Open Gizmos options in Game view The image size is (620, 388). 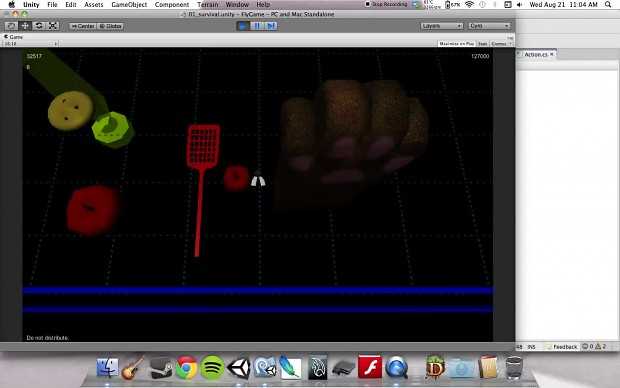click(x=500, y=44)
